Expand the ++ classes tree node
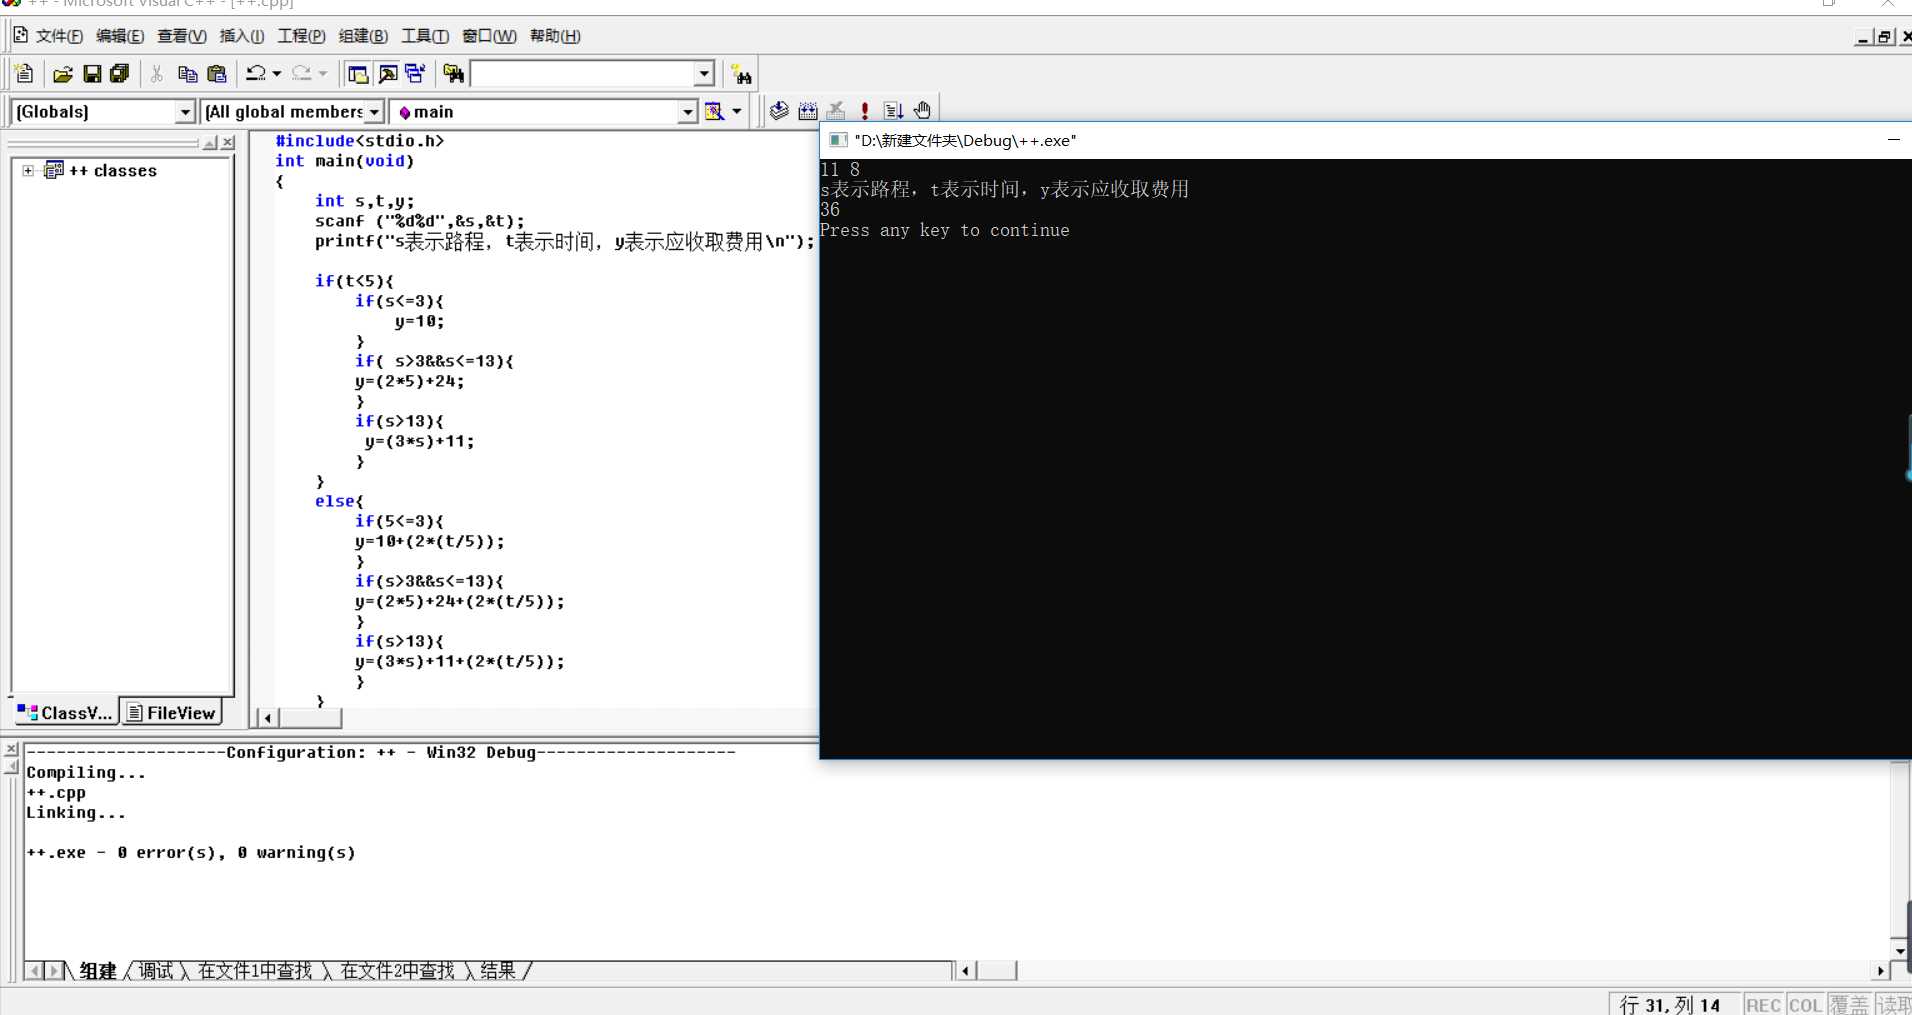 coord(28,171)
